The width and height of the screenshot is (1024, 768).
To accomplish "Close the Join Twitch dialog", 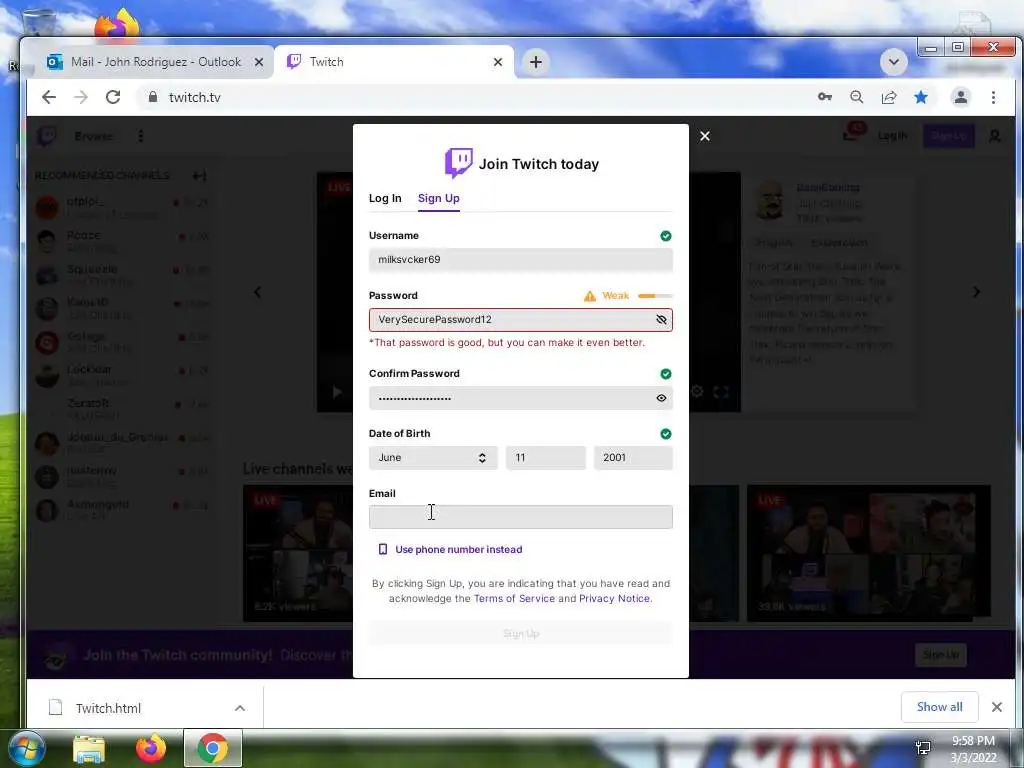I will click(705, 136).
